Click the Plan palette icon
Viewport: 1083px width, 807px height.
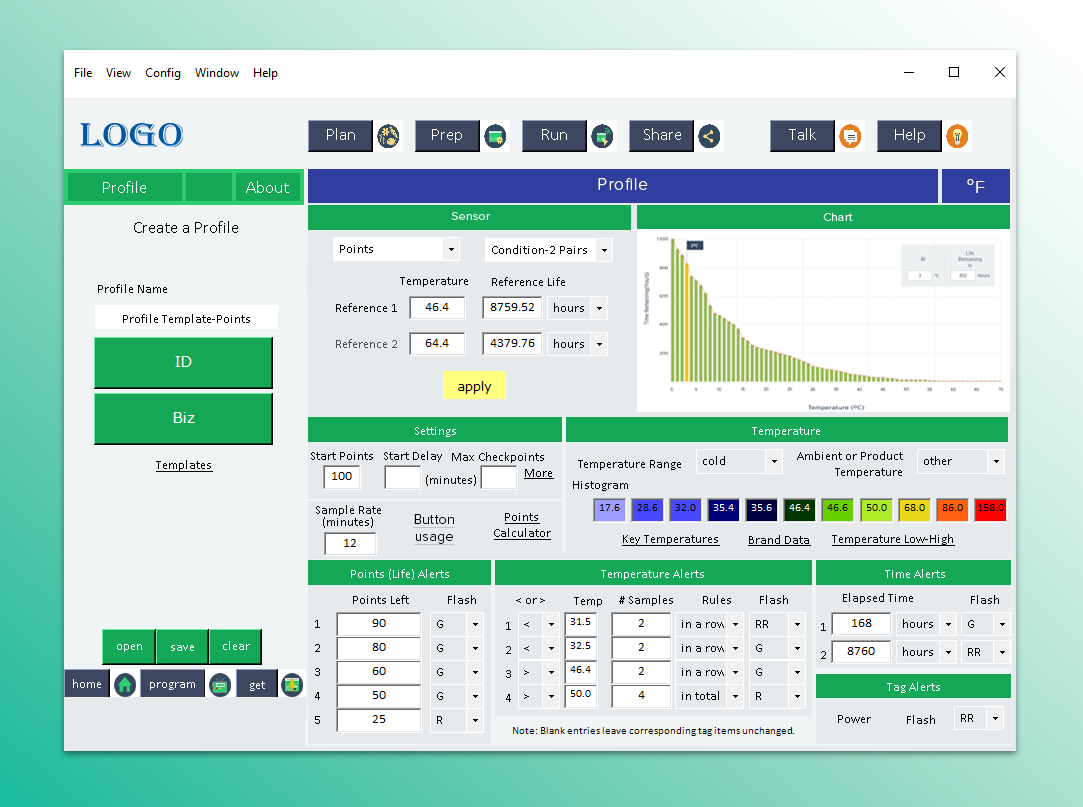click(x=389, y=136)
